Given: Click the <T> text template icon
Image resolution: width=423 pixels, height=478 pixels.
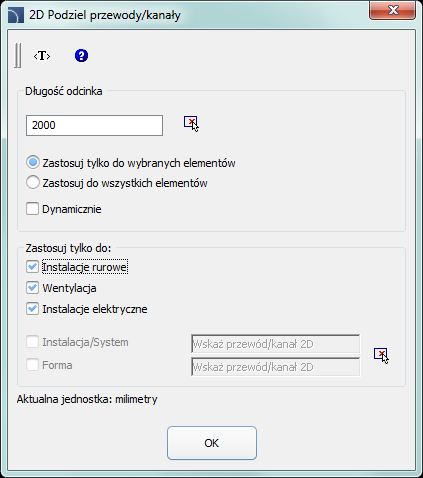Looking at the screenshot, I should point(42,56).
